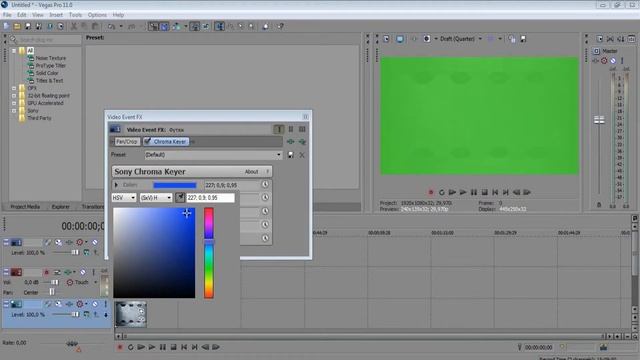
Task: Click the About button in Chroma Keyer
Action: click(x=251, y=172)
